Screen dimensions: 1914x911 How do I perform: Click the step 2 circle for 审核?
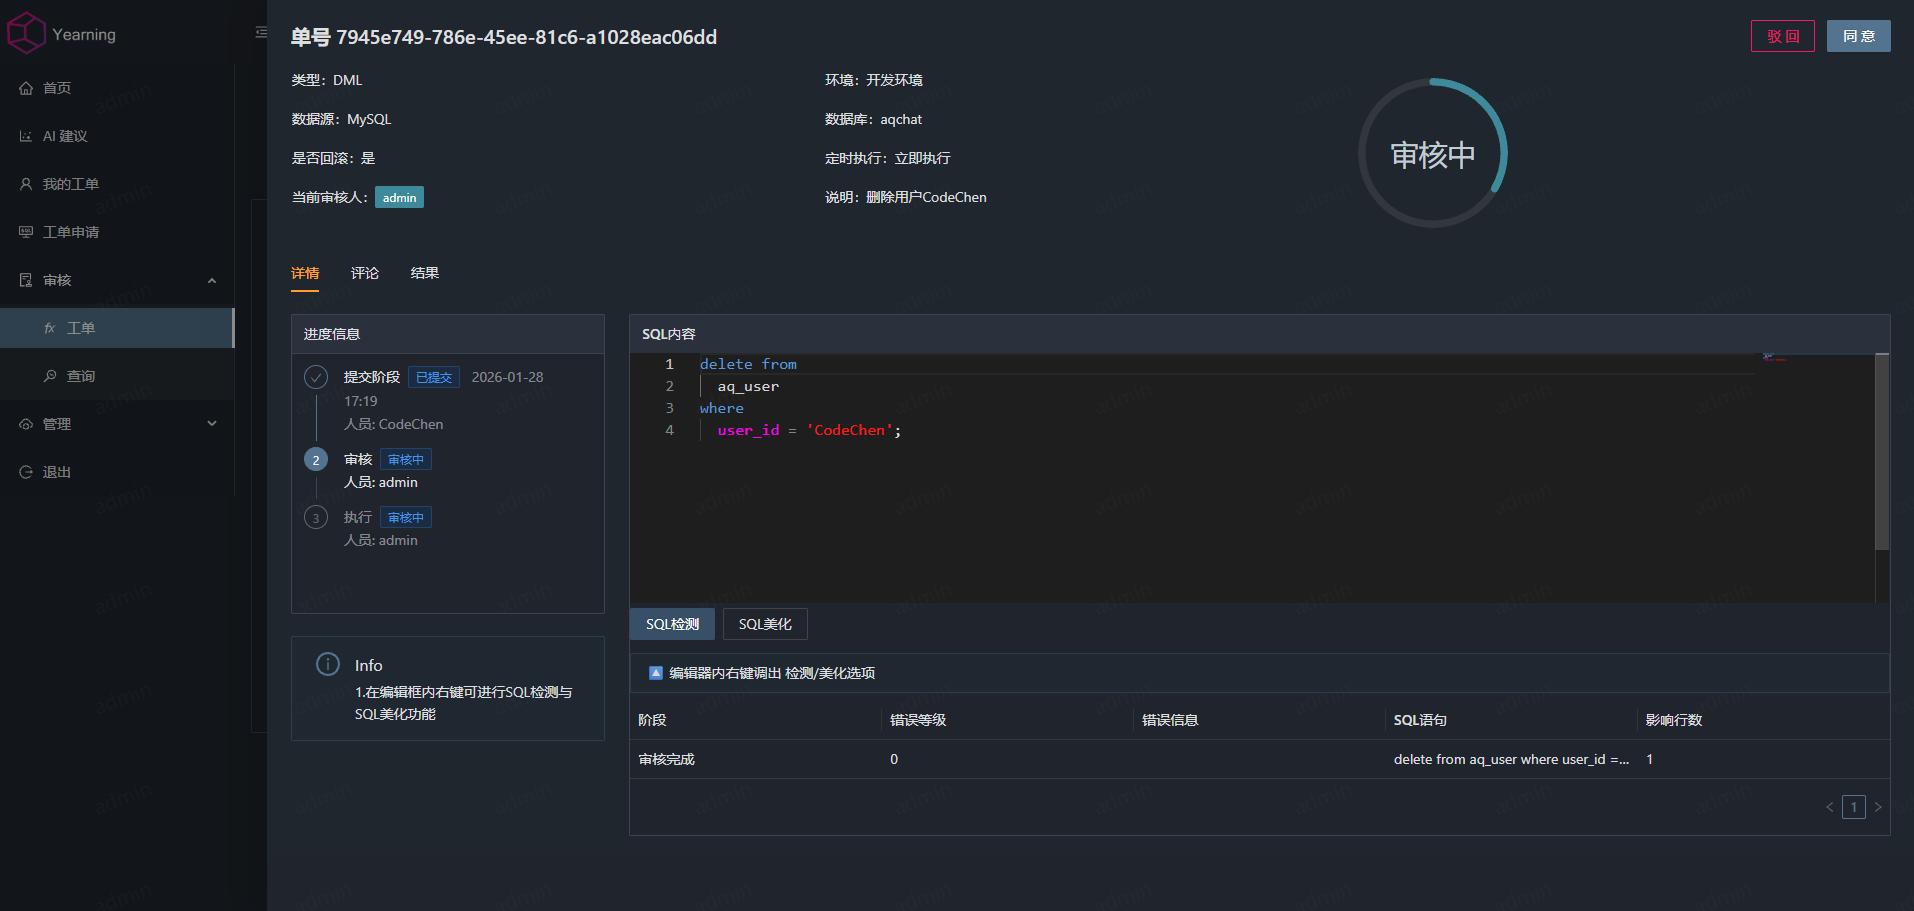pyautogui.click(x=316, y=459)
